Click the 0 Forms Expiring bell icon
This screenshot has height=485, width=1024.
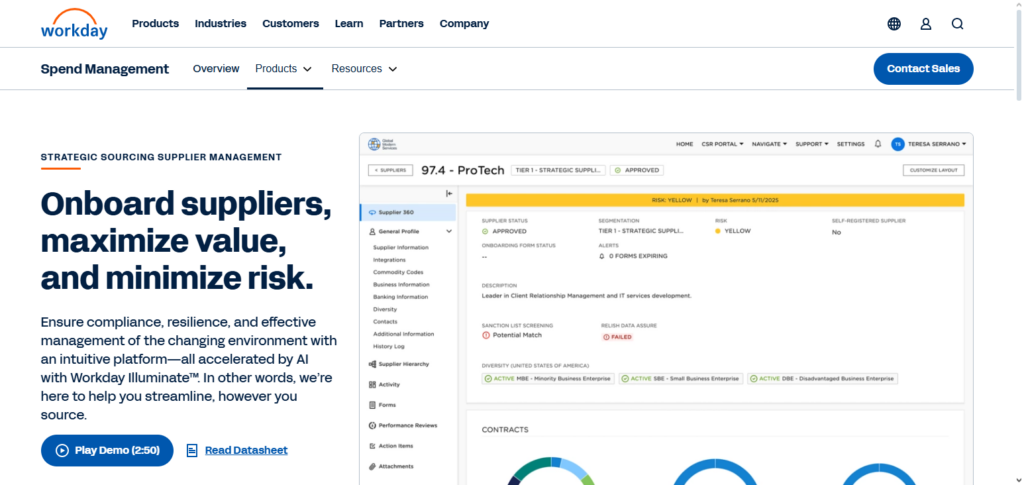coord(602,257)
